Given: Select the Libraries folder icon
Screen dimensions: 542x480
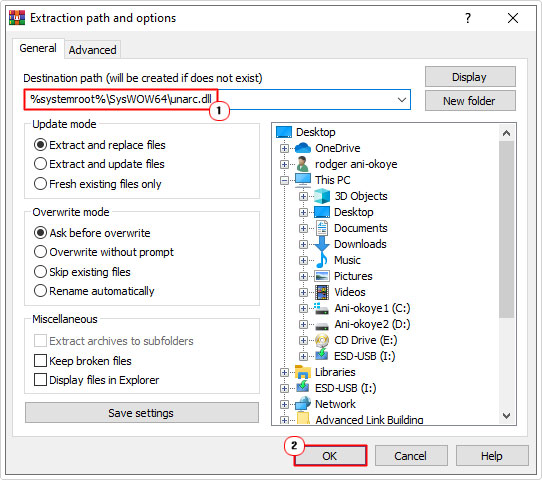Looking at the screenshot, I should 303,372.
